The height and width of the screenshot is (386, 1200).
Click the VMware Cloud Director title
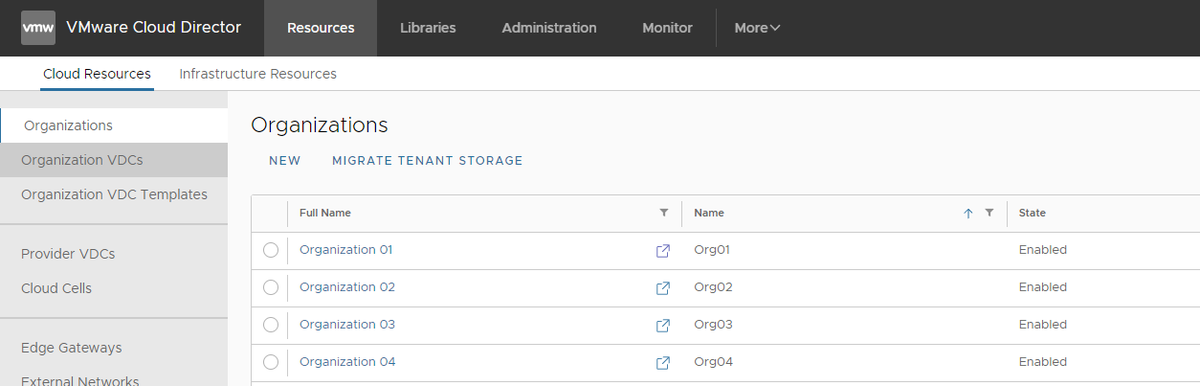(153, 27)
